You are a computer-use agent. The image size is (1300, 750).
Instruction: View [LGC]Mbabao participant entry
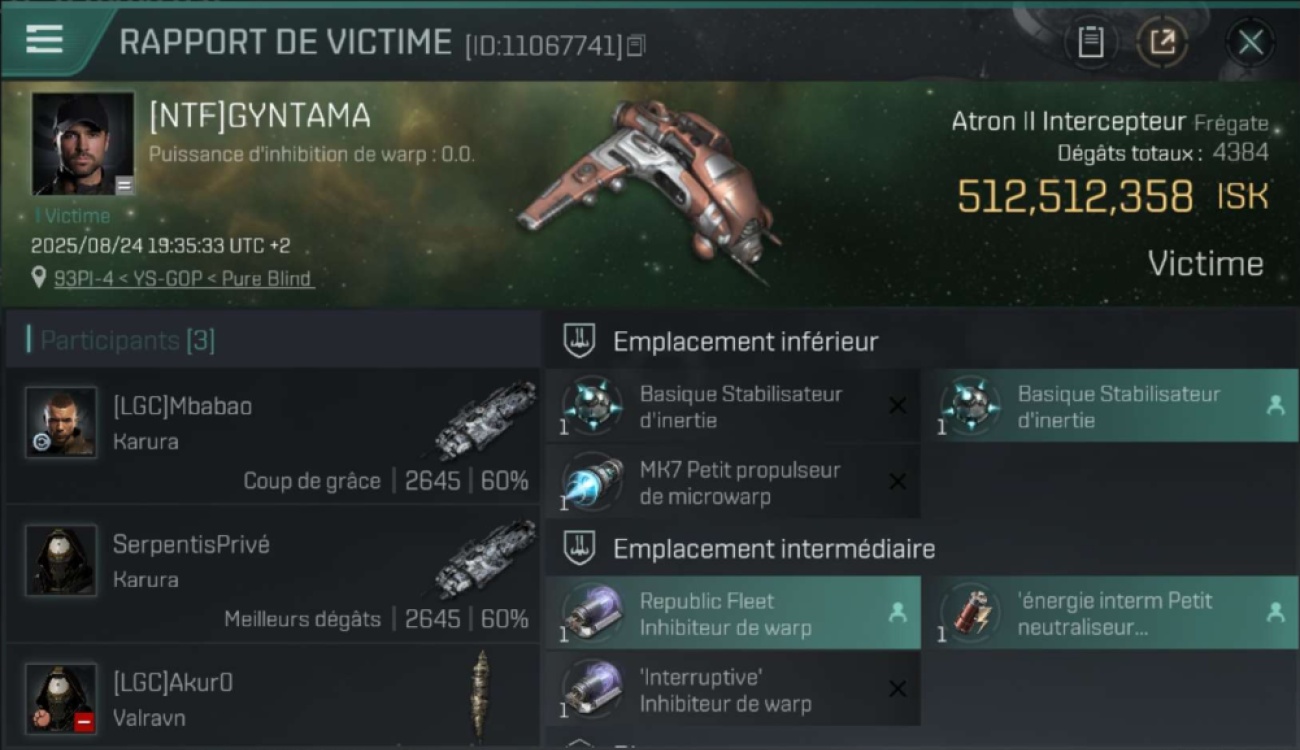click(273, 437)
